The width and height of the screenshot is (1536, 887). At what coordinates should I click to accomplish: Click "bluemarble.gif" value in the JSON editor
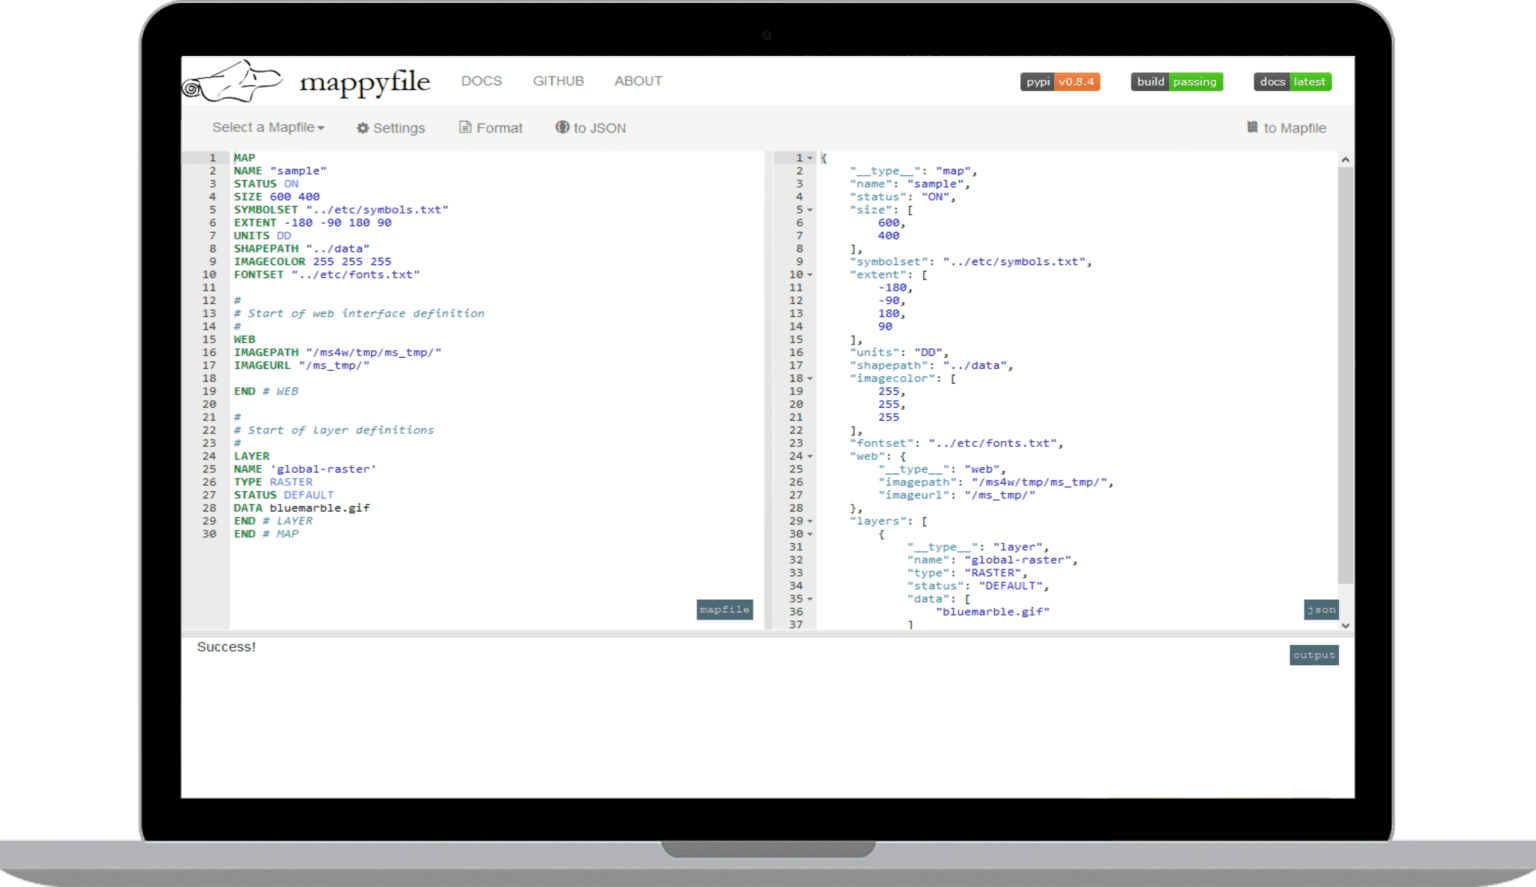993,612
